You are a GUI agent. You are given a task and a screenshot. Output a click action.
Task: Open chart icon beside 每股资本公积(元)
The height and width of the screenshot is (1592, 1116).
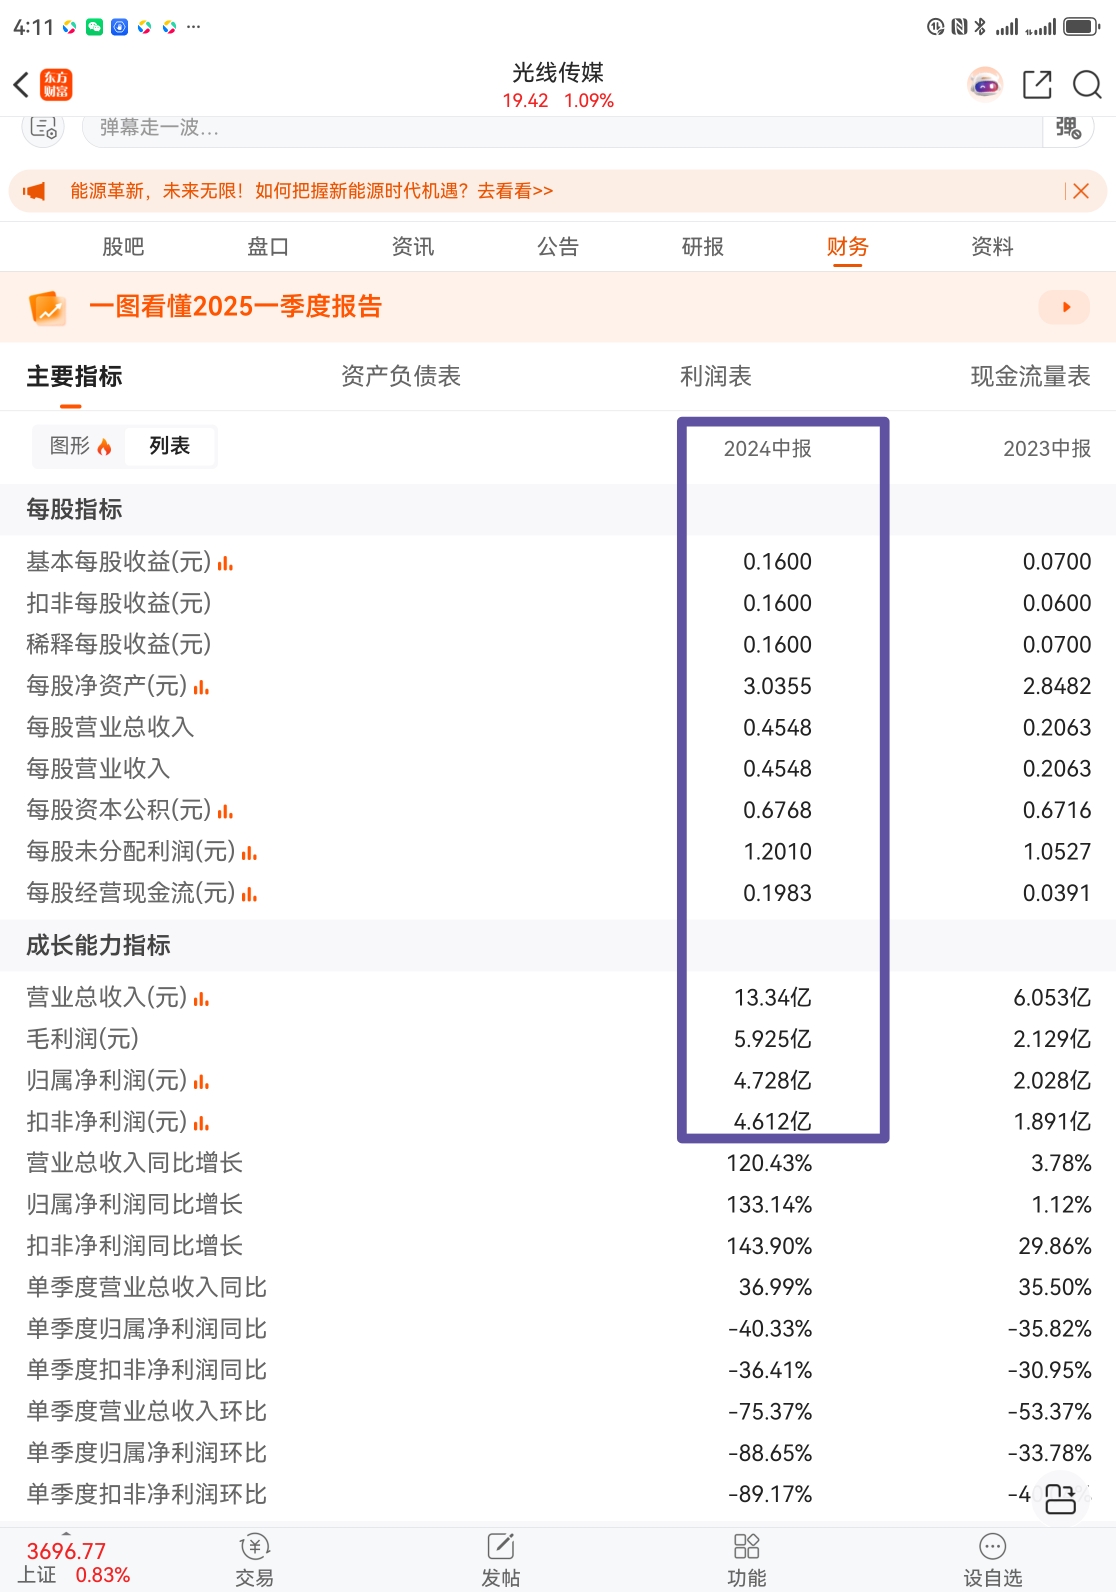pyautogui.click(x=225, y=811)
